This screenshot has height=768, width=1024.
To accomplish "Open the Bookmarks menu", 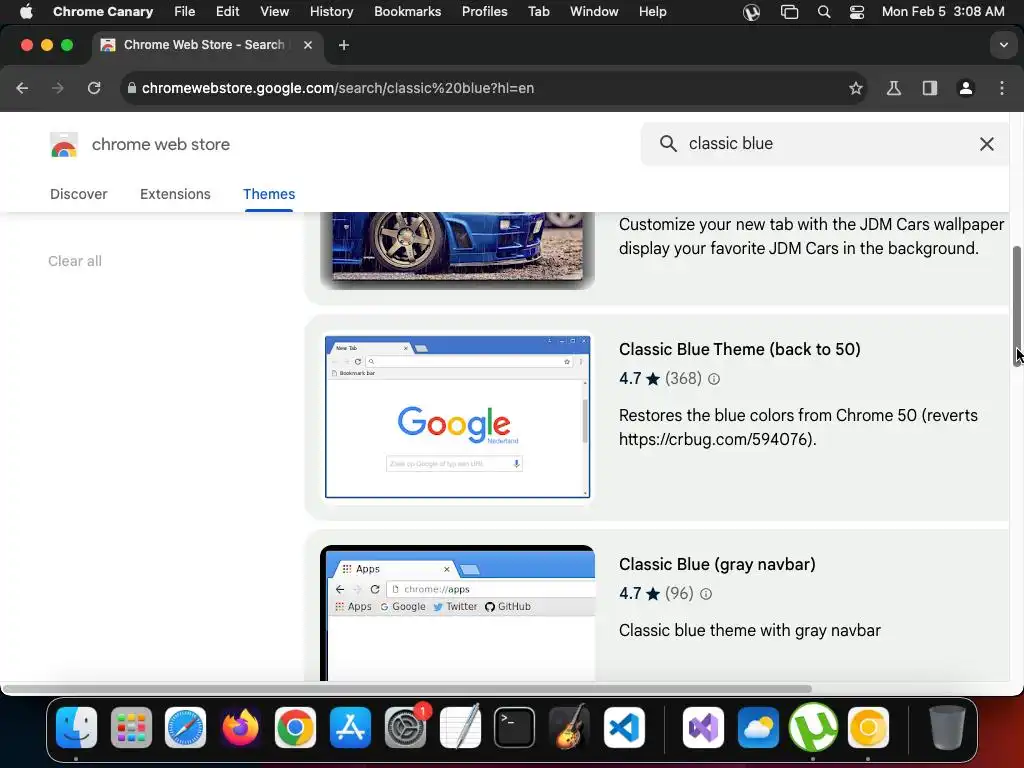I will point(408,12).
